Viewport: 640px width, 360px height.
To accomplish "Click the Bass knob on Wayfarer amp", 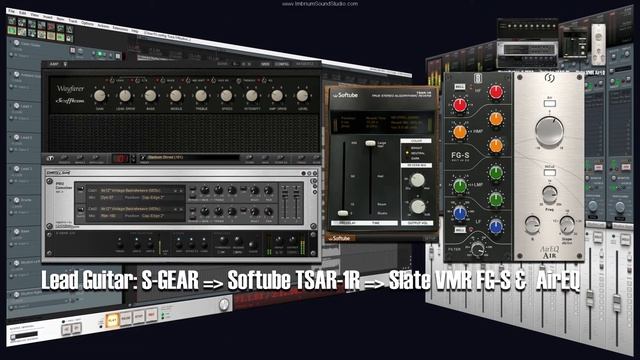I will coord(150,96).
